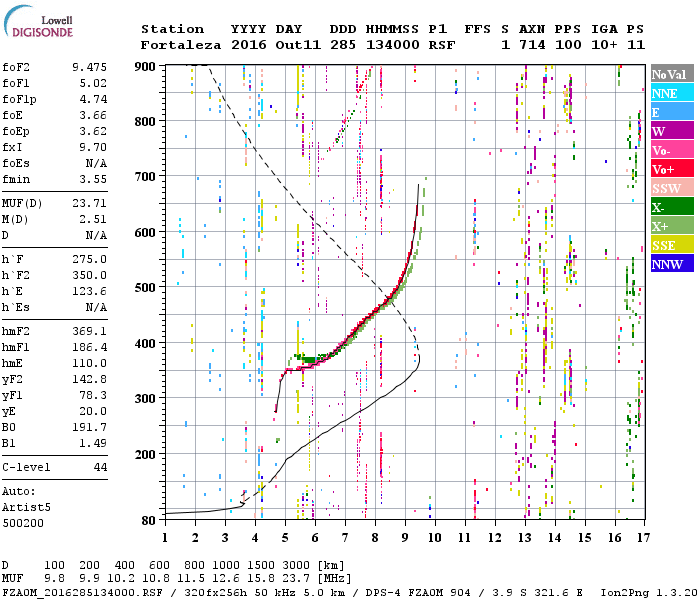The width and height of the screenshot is (700, 600).
Task: Click the 500 km y-axis label
Action: pyautogui.click(x=145, y=287)
